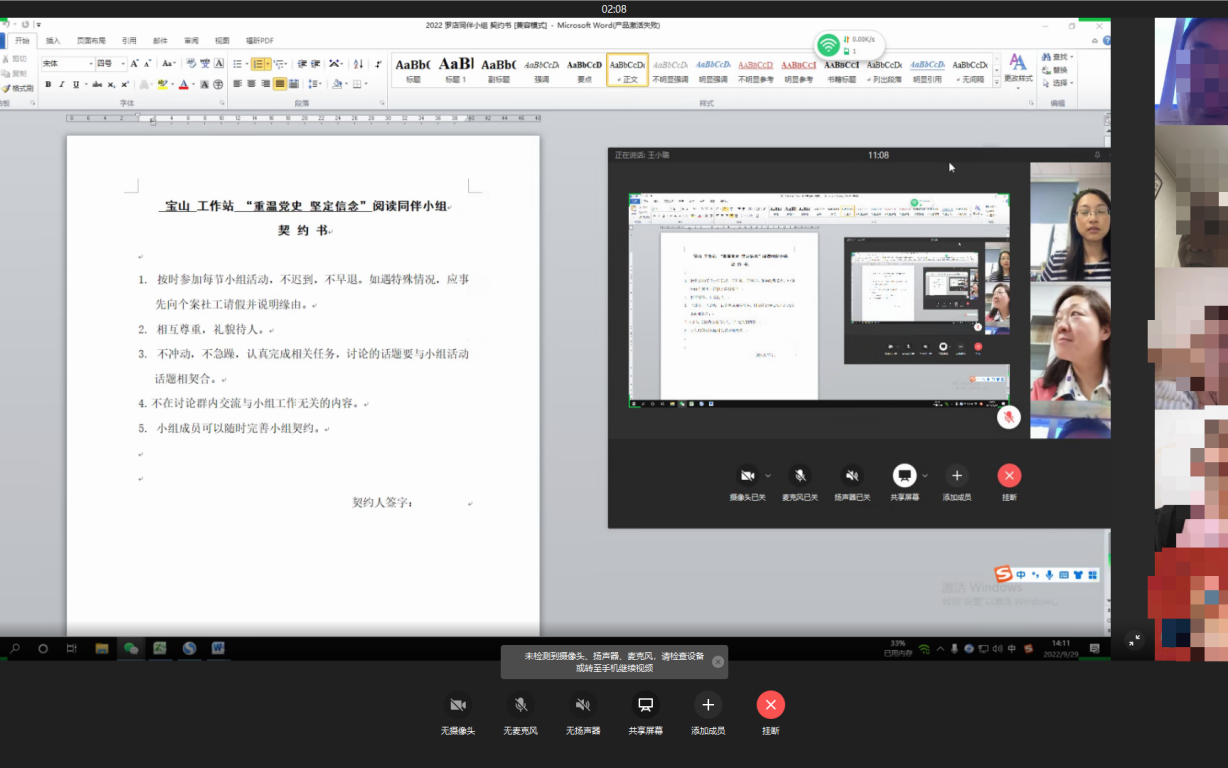The height and width of the screenshot is (768, 1228).
Task: Toggle the 无扬声器 speaker button
Action: coord(583,705)
